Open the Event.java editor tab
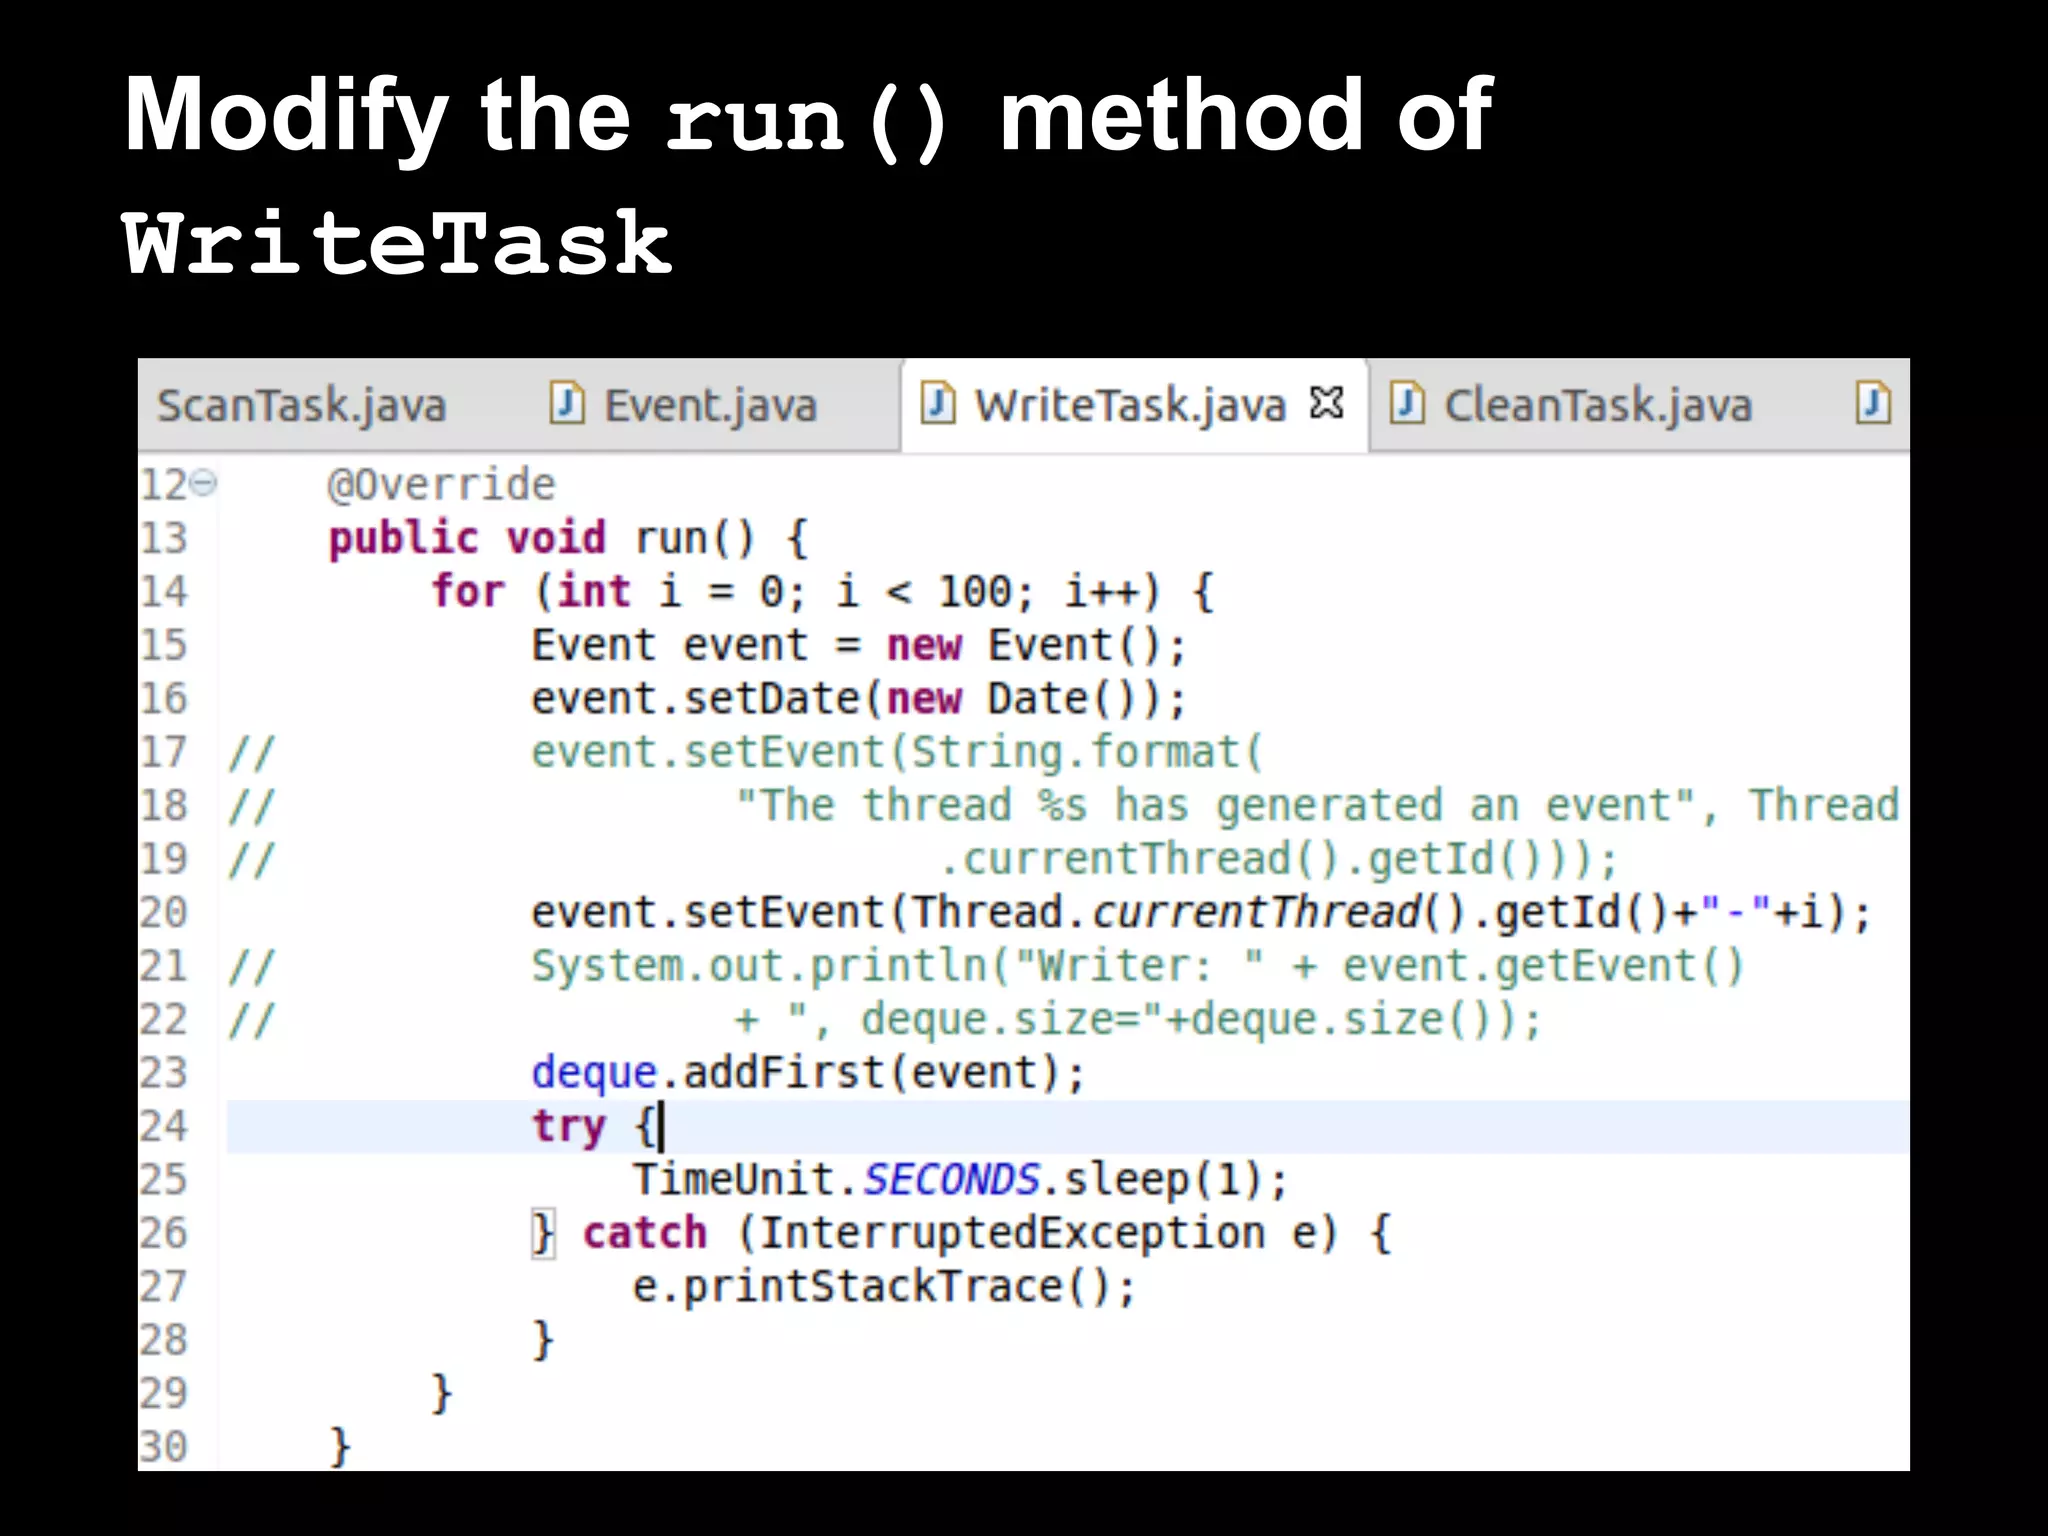2048x1536 pixels. tap(711, 406)
